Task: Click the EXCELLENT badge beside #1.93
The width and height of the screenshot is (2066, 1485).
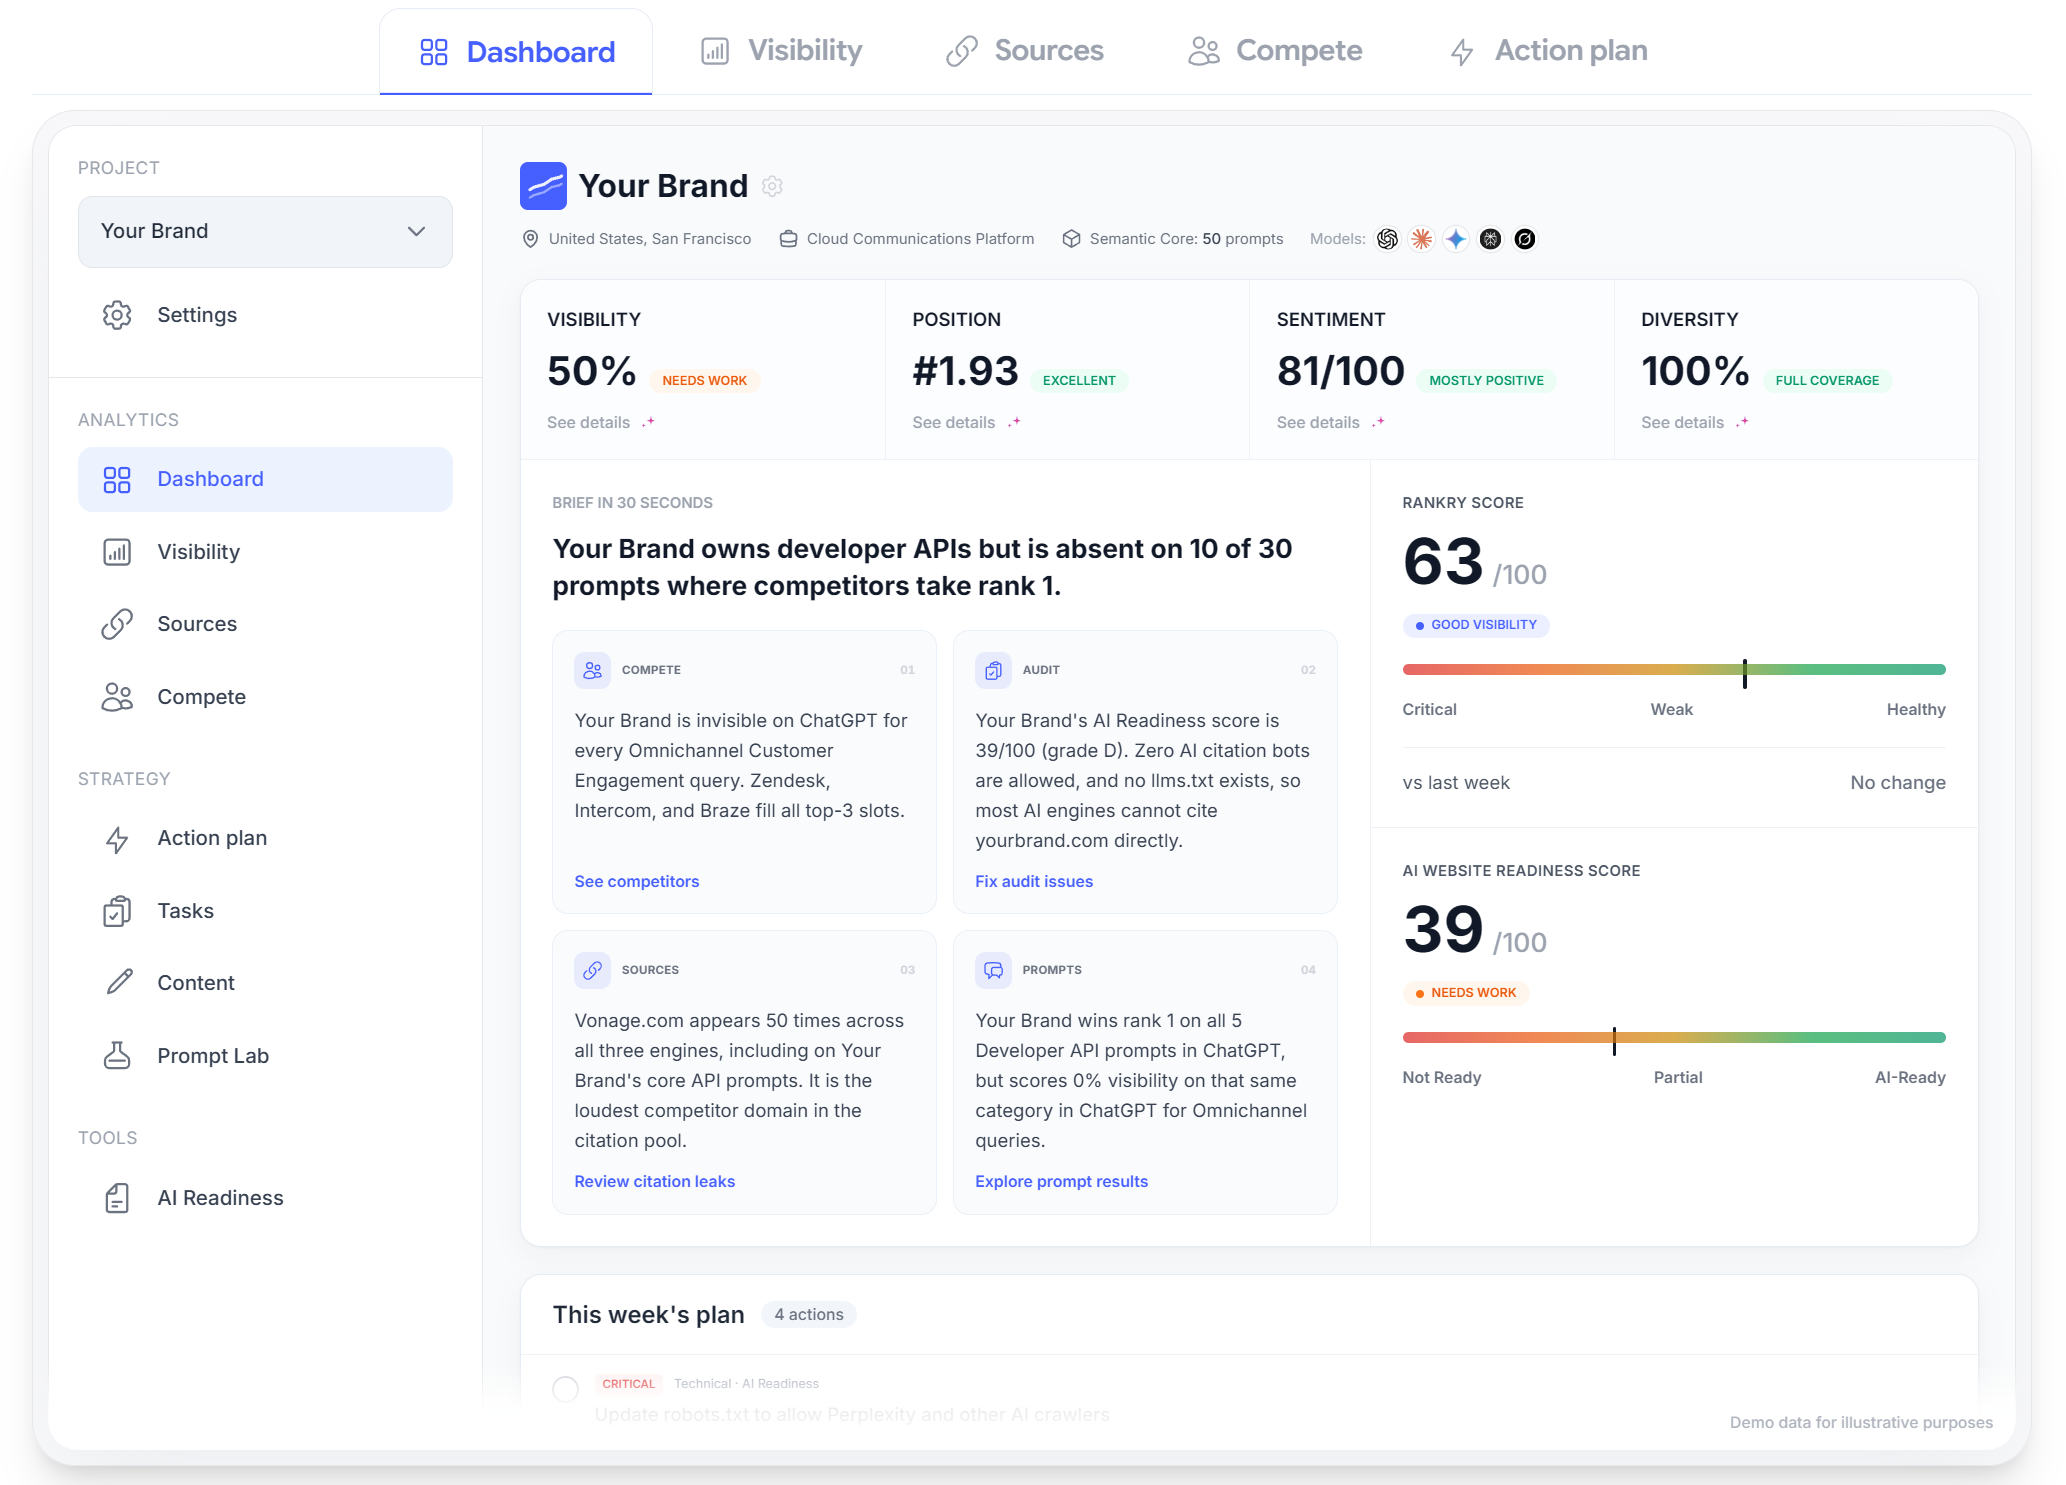Action: [1079, 381]
